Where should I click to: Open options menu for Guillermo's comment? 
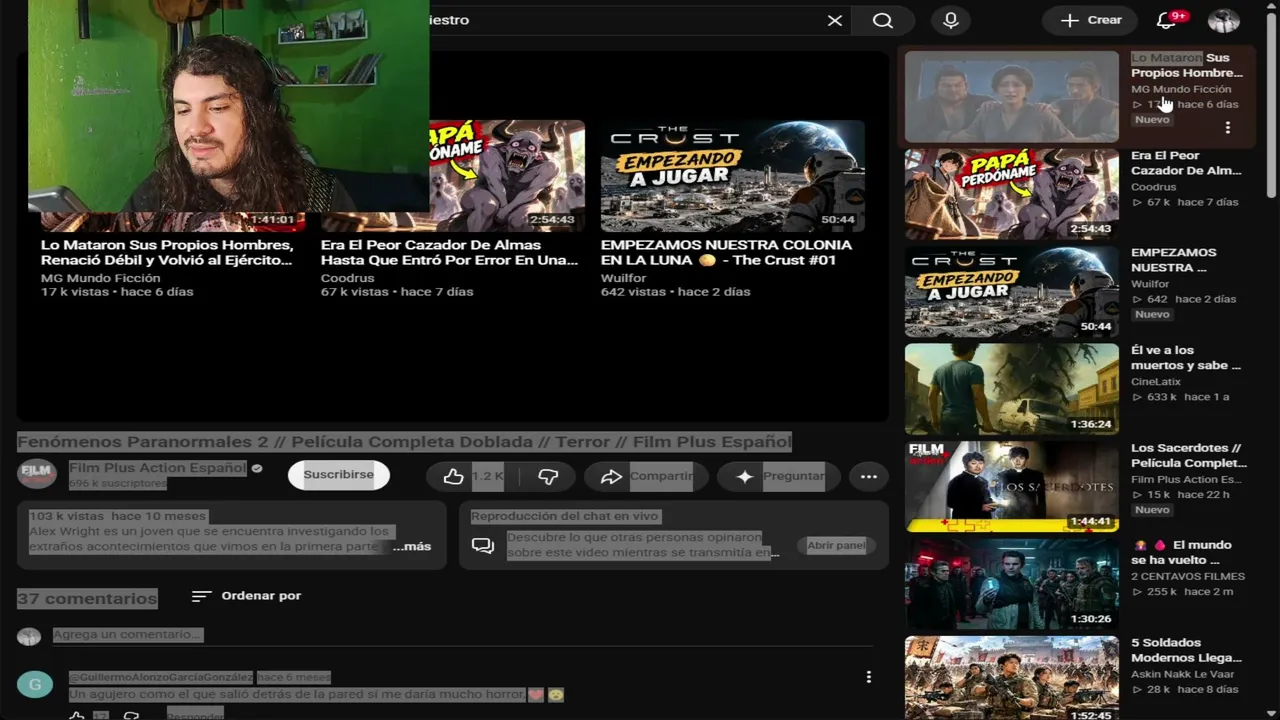(x=868, y=677)
